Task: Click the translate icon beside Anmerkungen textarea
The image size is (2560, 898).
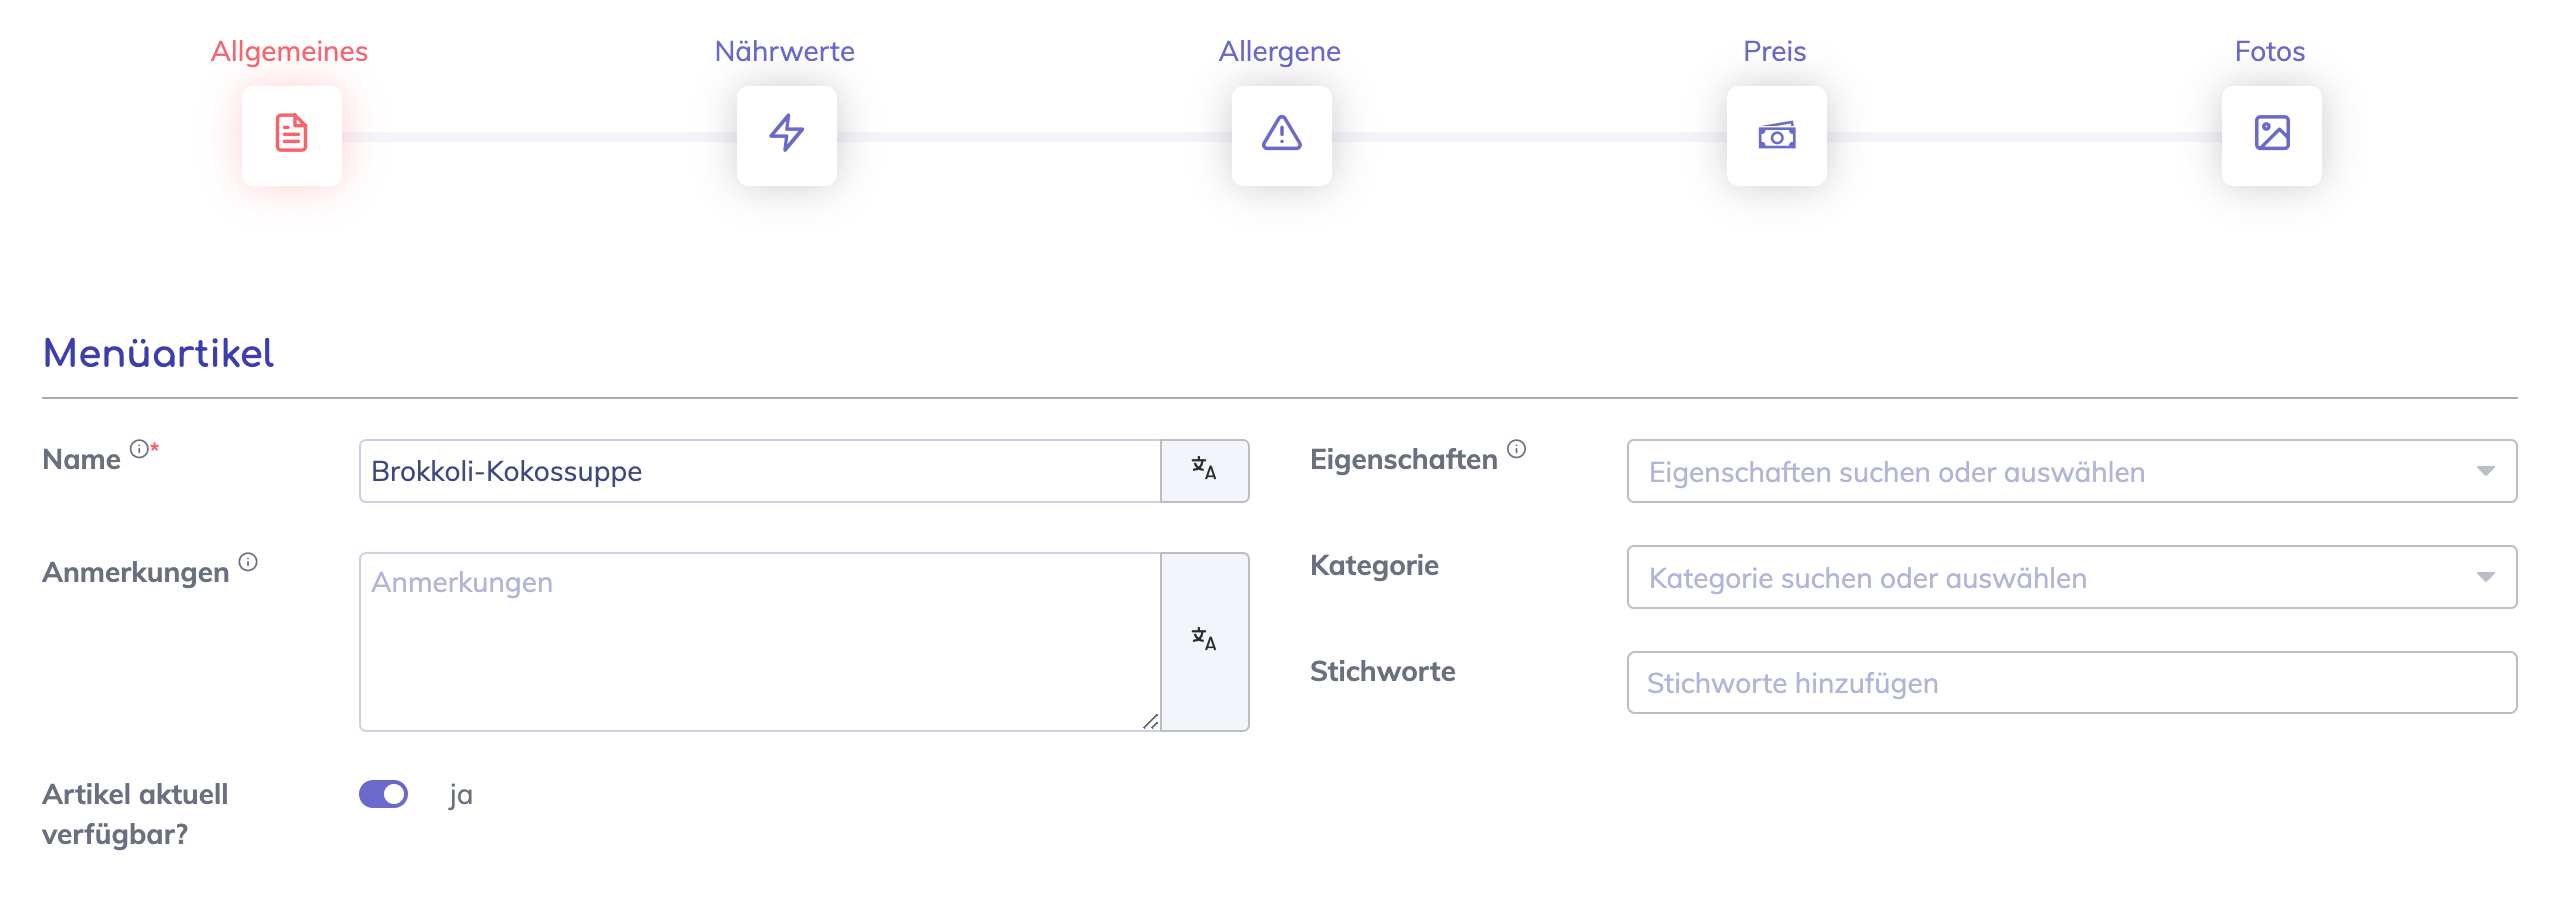Action: (1204, 640)
